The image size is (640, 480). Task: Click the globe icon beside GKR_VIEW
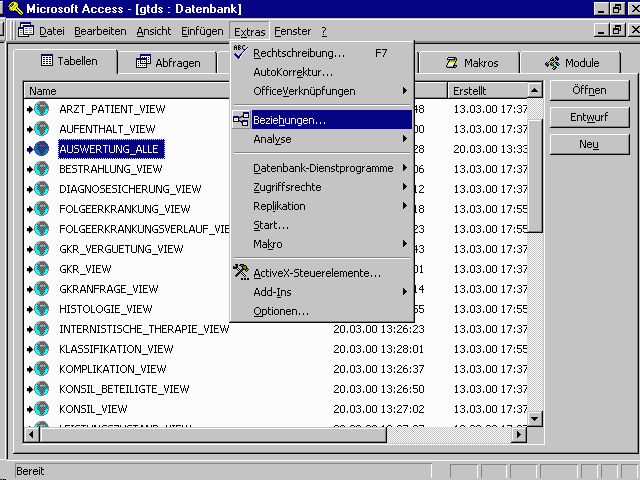(x=42, y=269)
